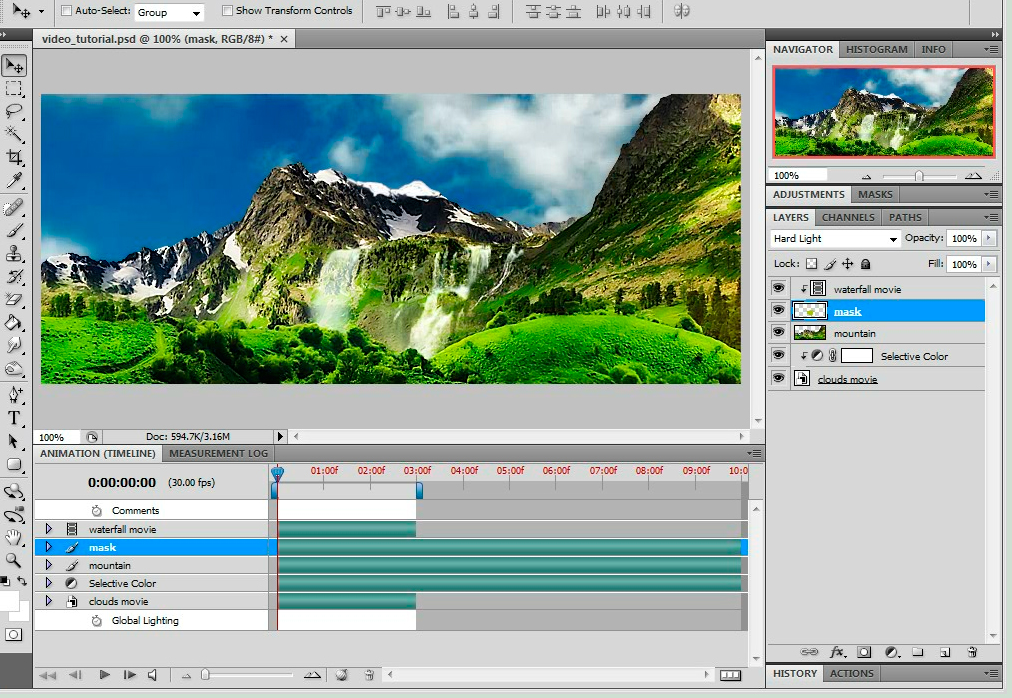Open the Fill slider arrow
Screen dimensions: 1012x698
point(988,263)
